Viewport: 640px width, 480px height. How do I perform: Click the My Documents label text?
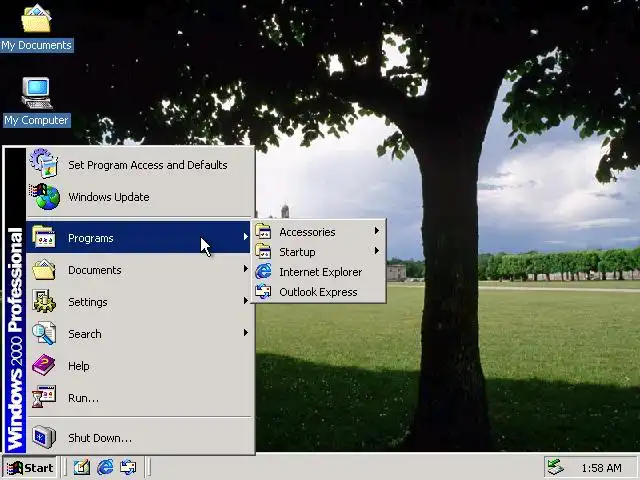(x=36, y=45)
